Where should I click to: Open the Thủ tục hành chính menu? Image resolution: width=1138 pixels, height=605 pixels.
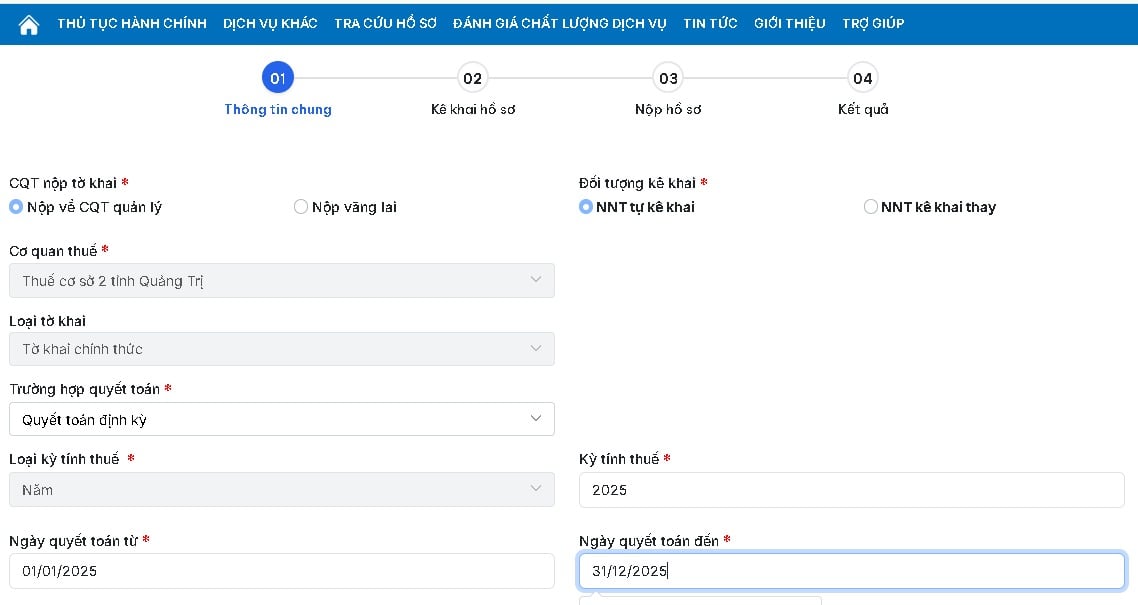pos(132,23)
